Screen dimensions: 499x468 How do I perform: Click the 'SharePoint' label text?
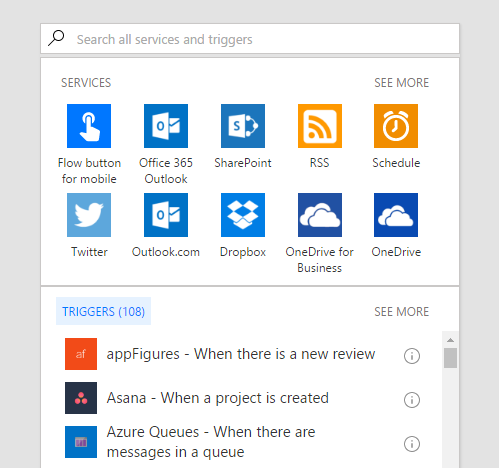point(243,163)
